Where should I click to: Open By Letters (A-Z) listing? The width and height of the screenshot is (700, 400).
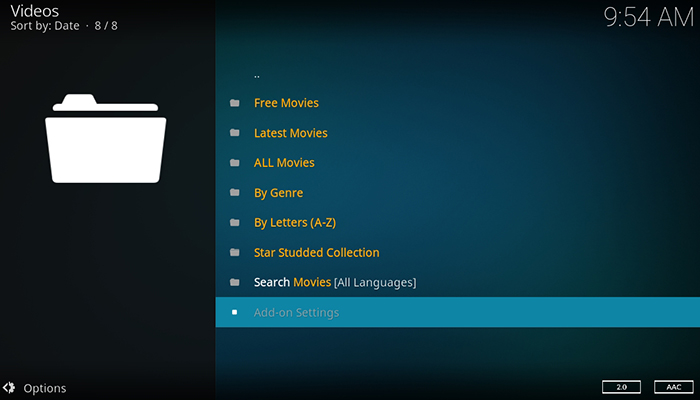tap(458, 222)
